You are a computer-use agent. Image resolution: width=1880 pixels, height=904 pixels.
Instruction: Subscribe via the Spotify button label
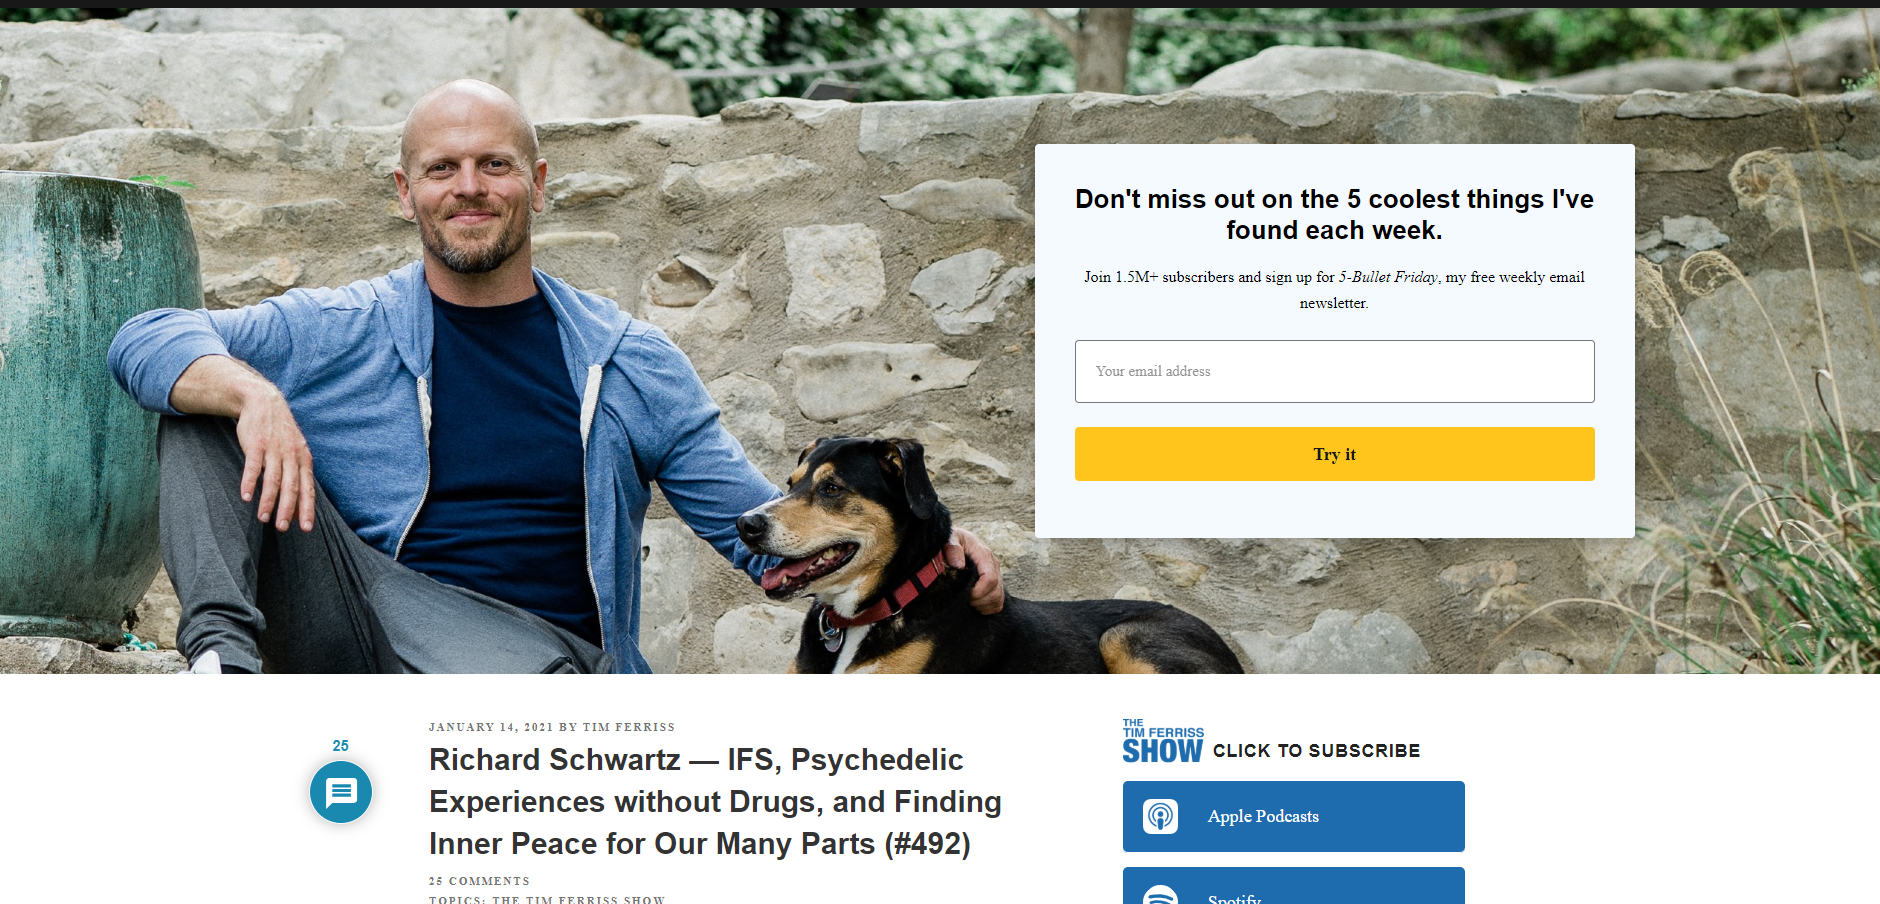pos(1234,898)
